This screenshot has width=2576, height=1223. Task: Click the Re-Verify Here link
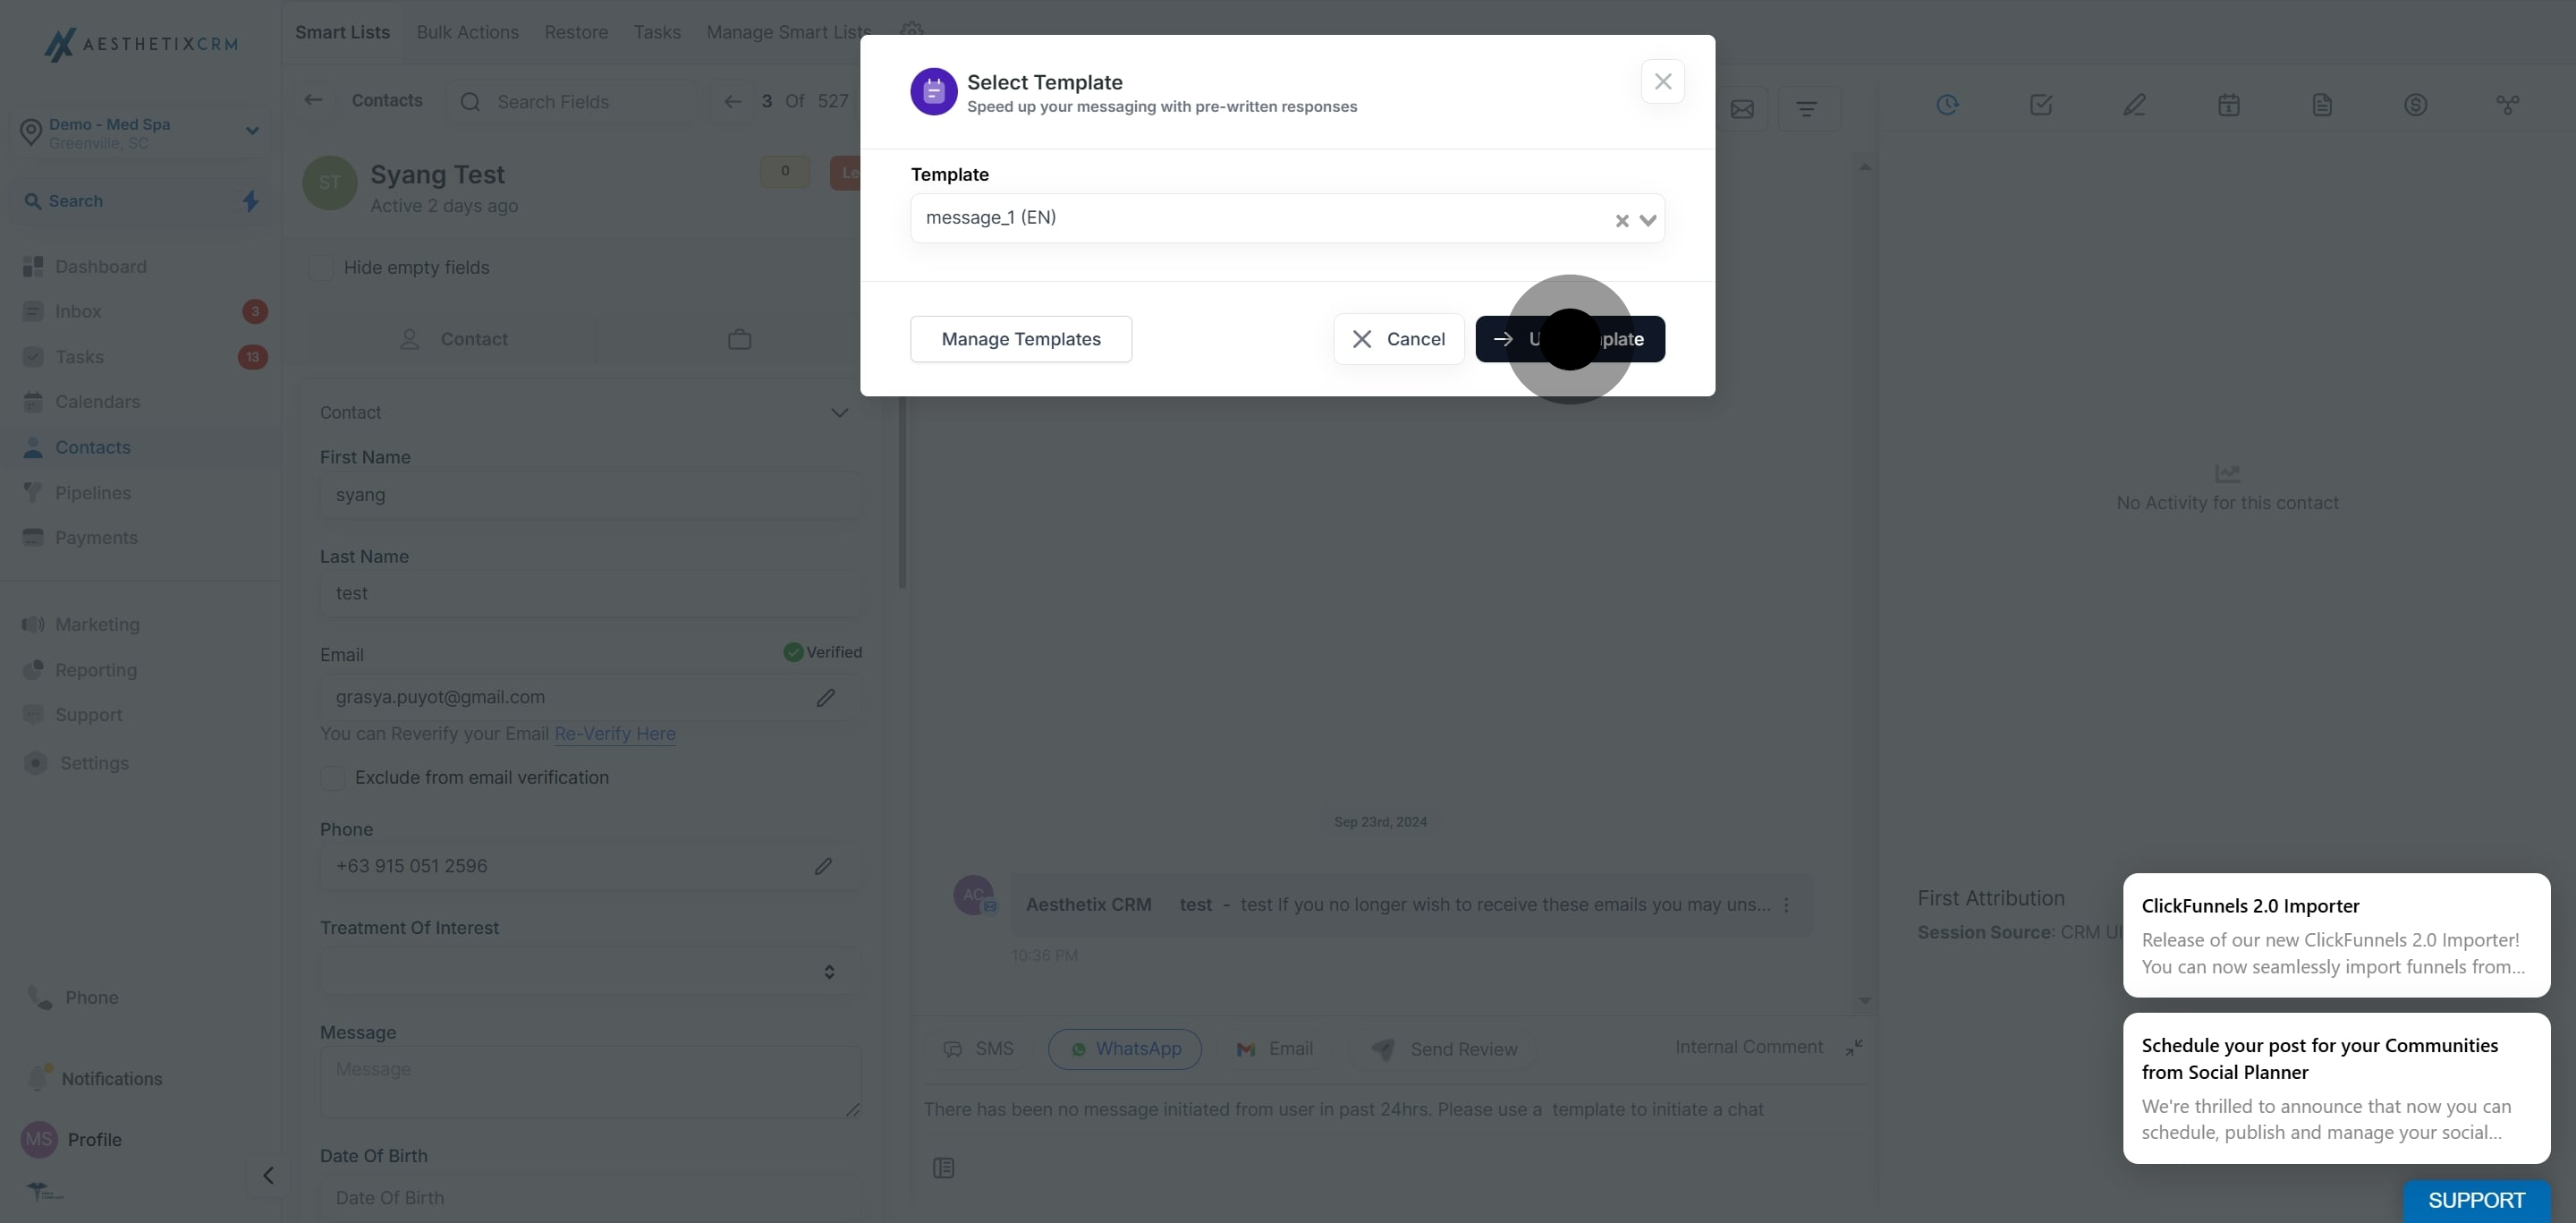coord(615,733)
